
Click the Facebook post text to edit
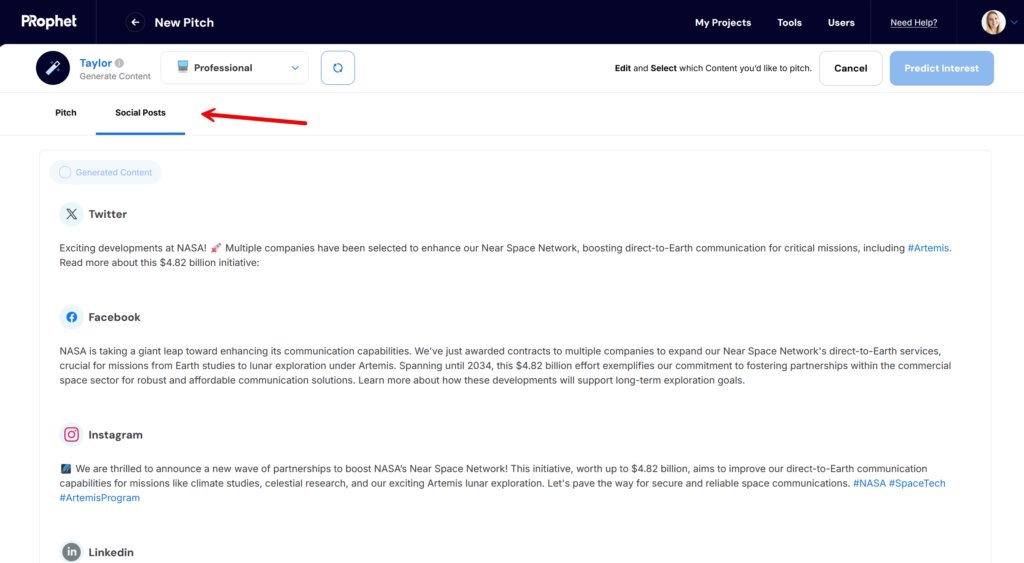click(505, 366)
